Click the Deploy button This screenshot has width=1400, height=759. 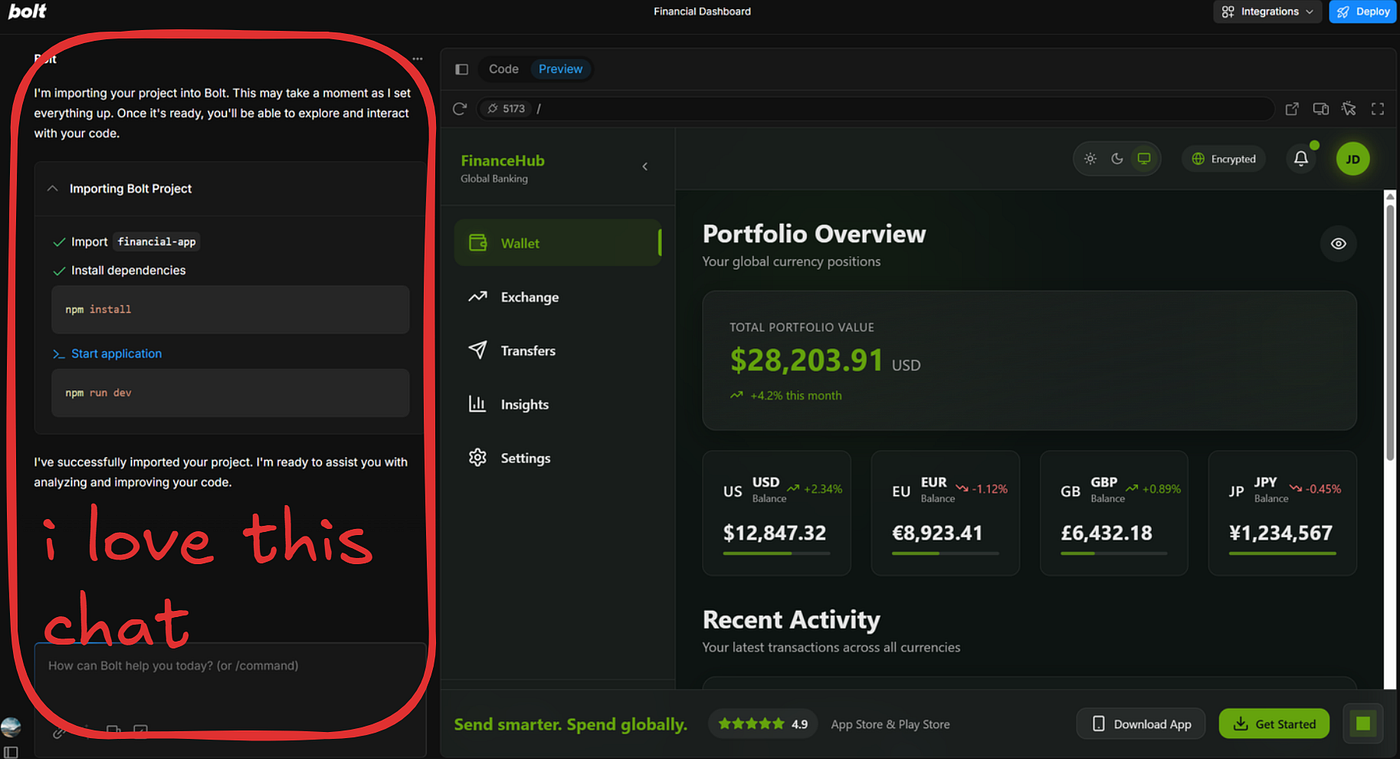pyautogui.click(x=1362, y=12)
